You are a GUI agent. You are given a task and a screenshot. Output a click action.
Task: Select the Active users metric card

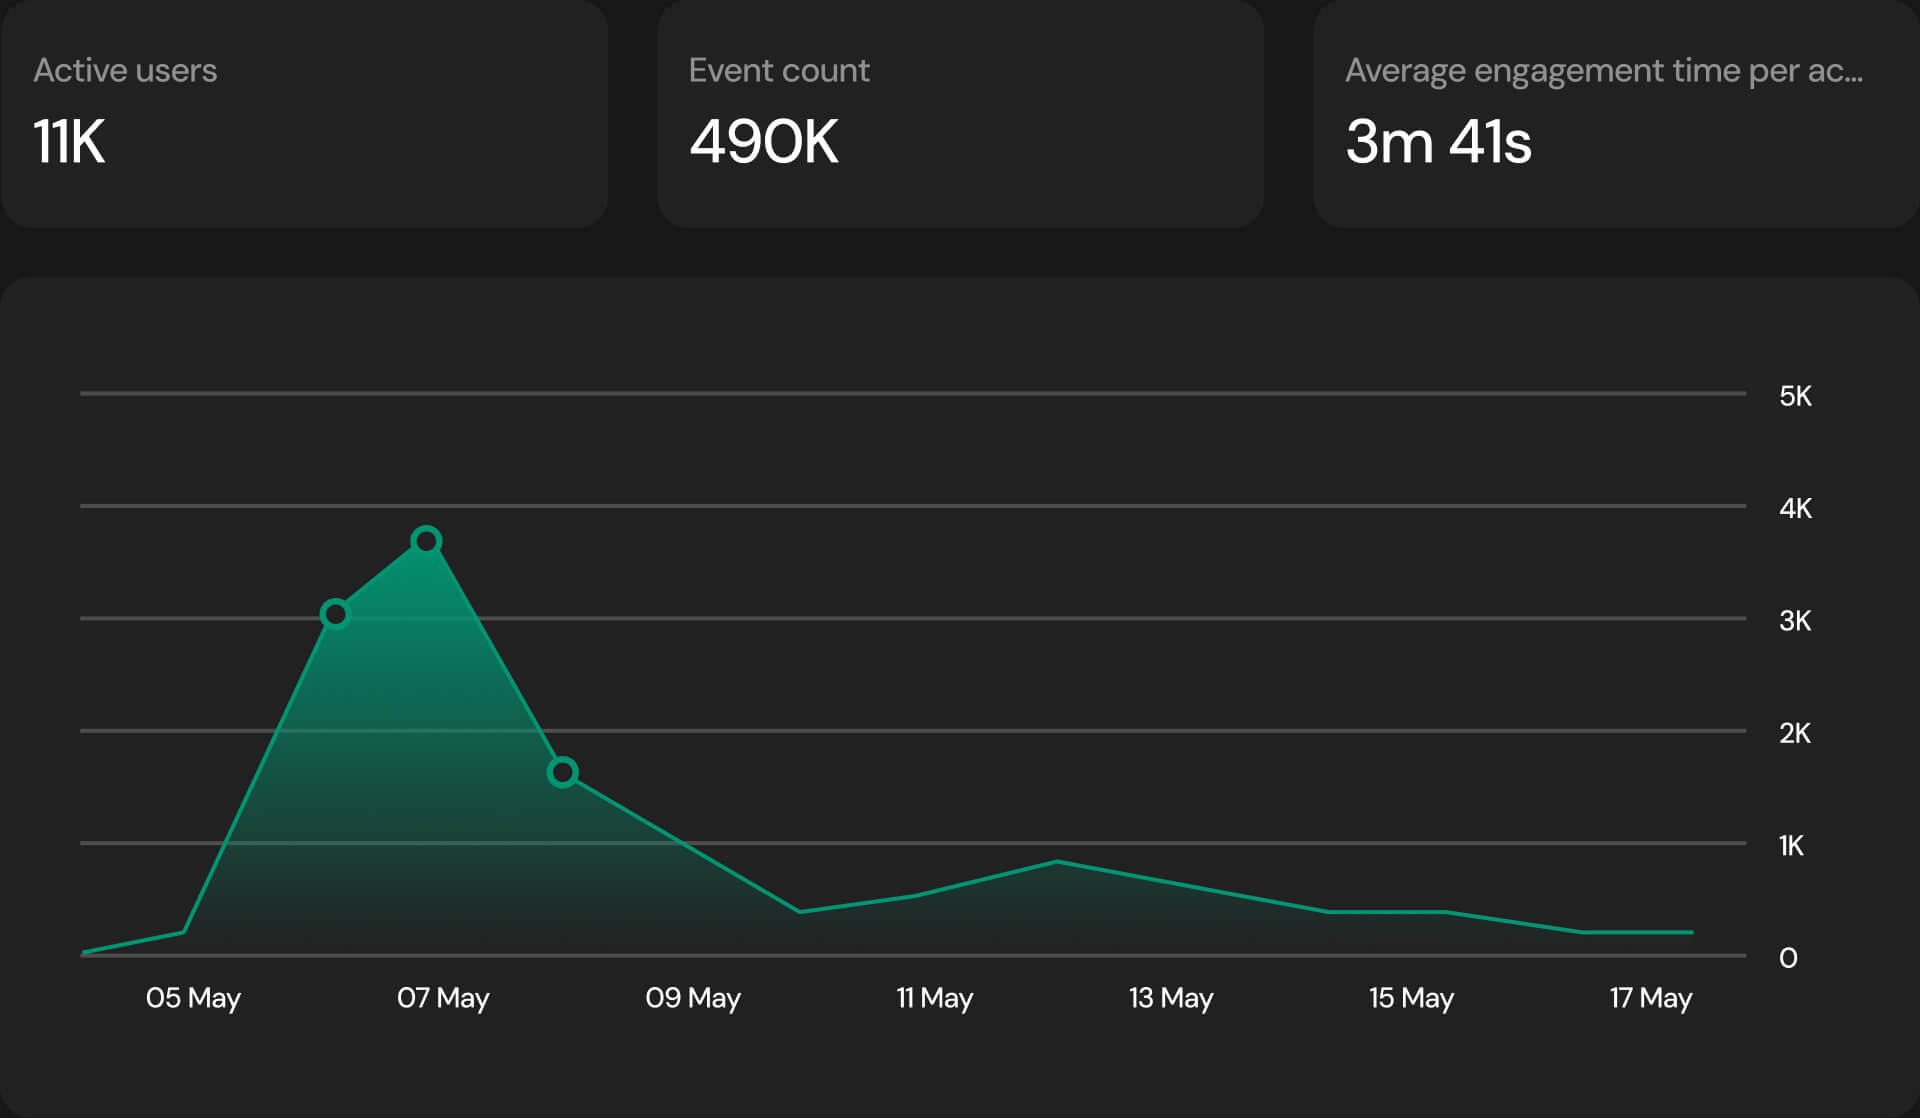tap(304, 113)
